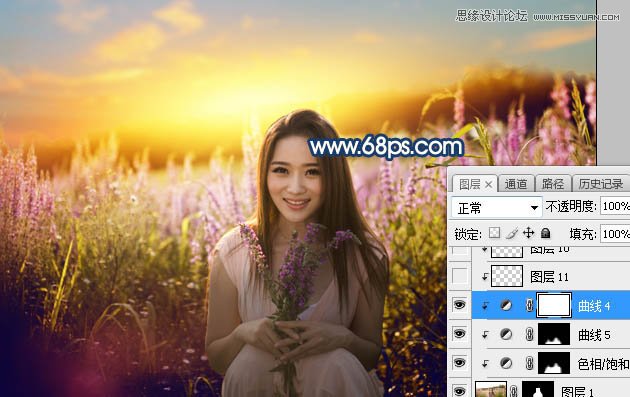The width and height of the screenshot is (630, 397).
Task: Select the 图层 (Layers) tab
Action: click(x=470, y=184)
